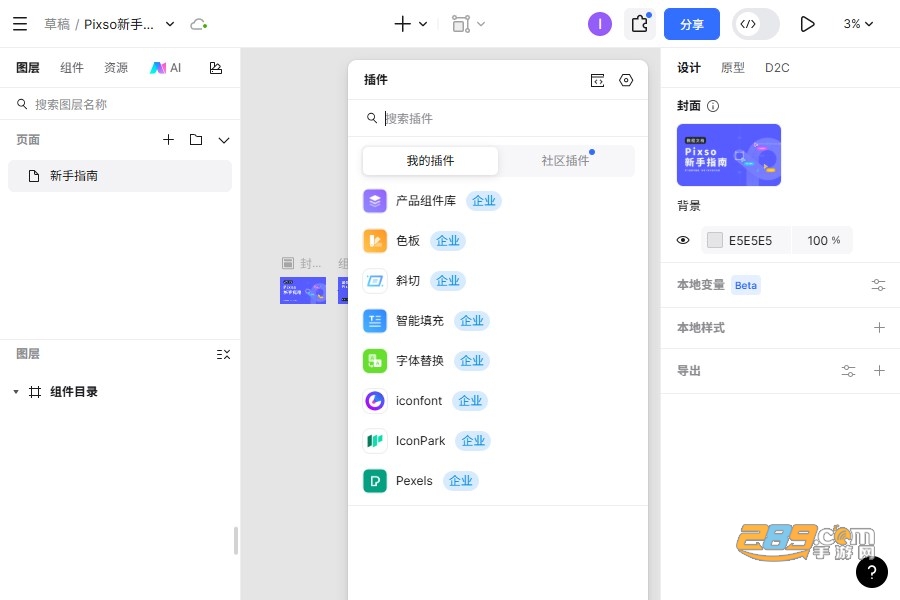This screenshot has width=900, height=600.
Task: Click the 100 % opacity field
Action: tap(823, 240)
